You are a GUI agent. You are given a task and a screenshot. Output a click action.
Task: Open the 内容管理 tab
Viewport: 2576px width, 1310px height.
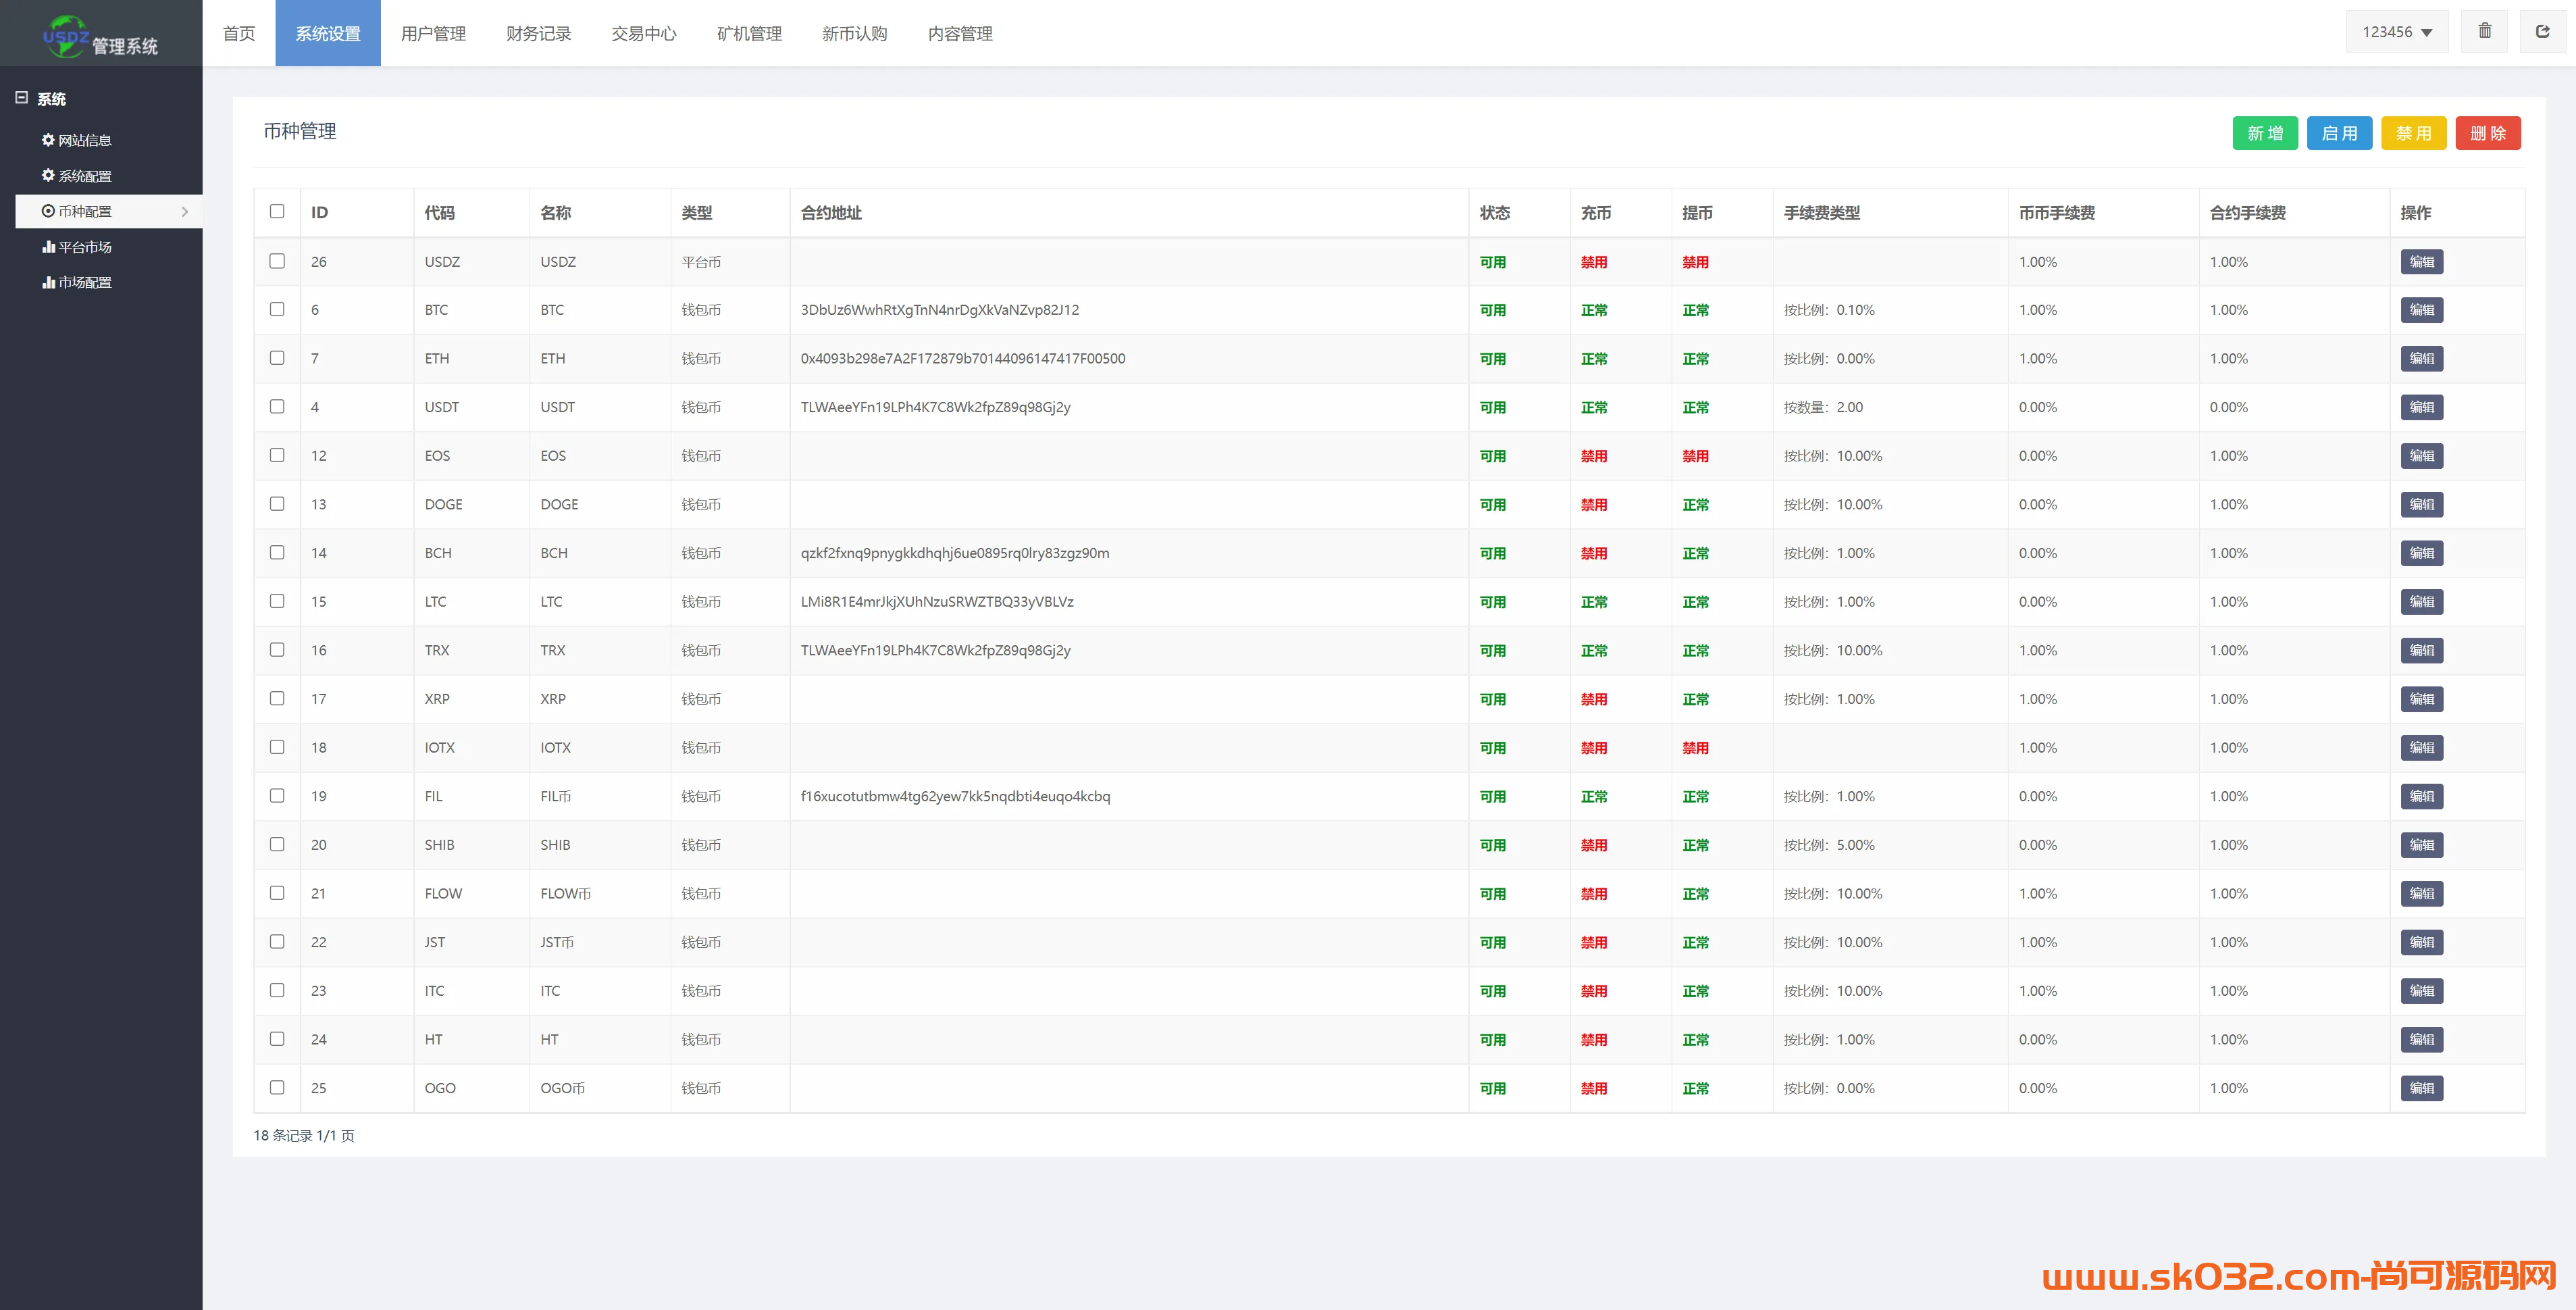pyautogui.click(x=960, y=33)
